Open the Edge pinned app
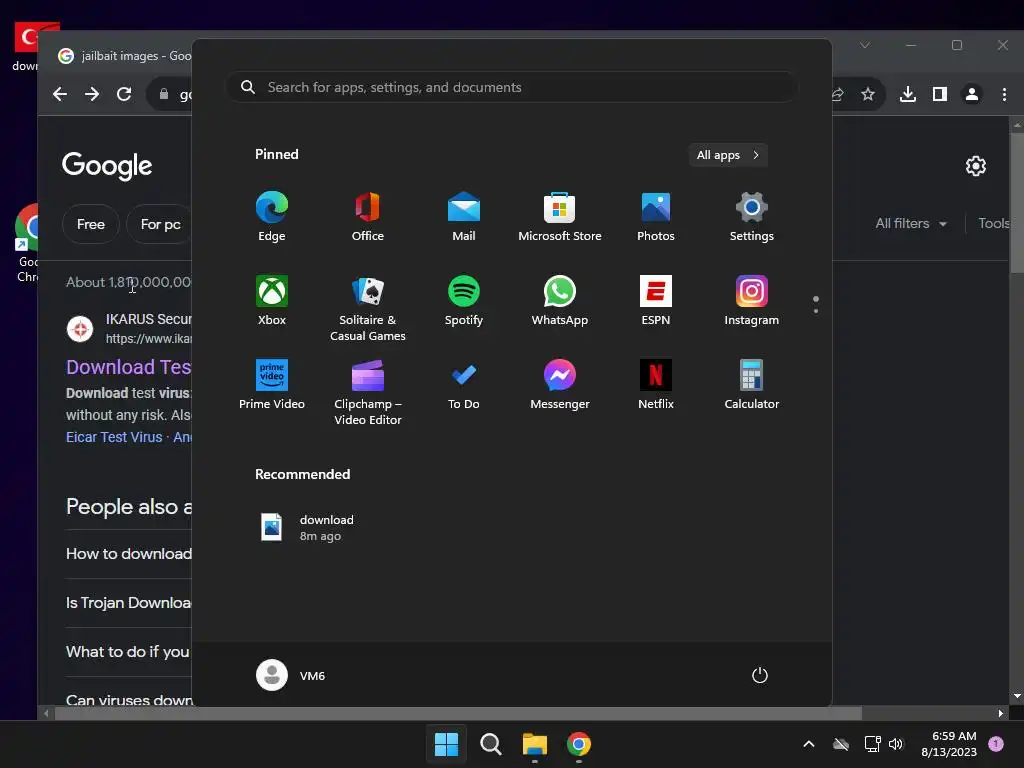The image size is (1024, 768). click(x=272, y=217)
